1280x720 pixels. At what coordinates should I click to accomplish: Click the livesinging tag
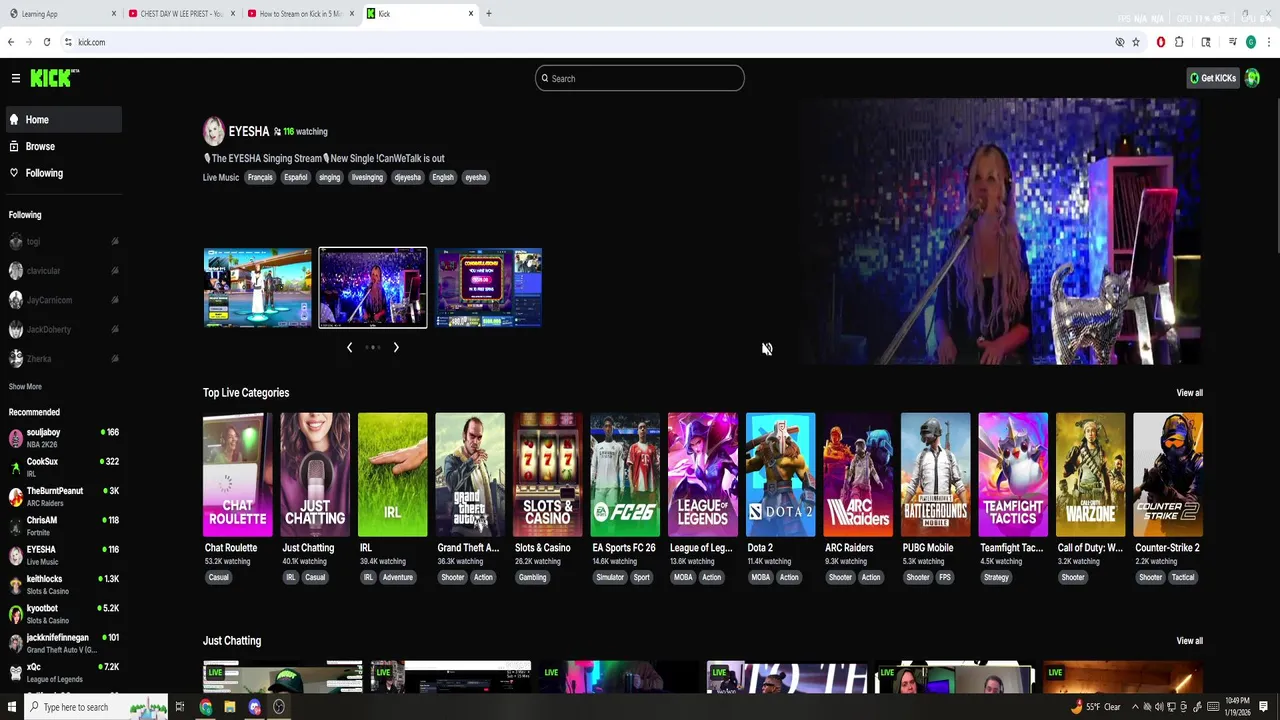pyautogui.click(x=367, y=177)
